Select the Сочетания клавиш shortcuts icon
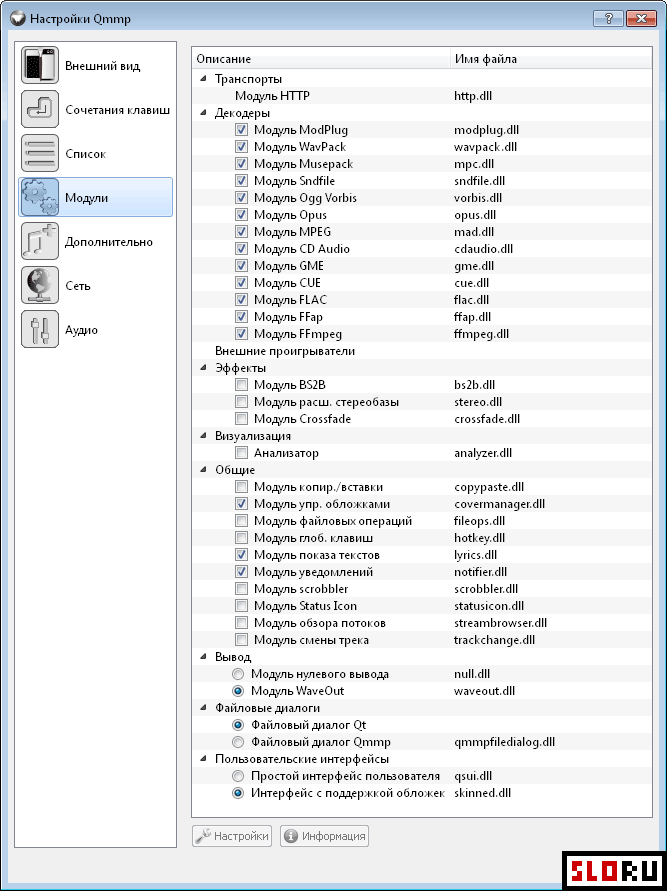The image size is (667, 891). tap(40, 109)
